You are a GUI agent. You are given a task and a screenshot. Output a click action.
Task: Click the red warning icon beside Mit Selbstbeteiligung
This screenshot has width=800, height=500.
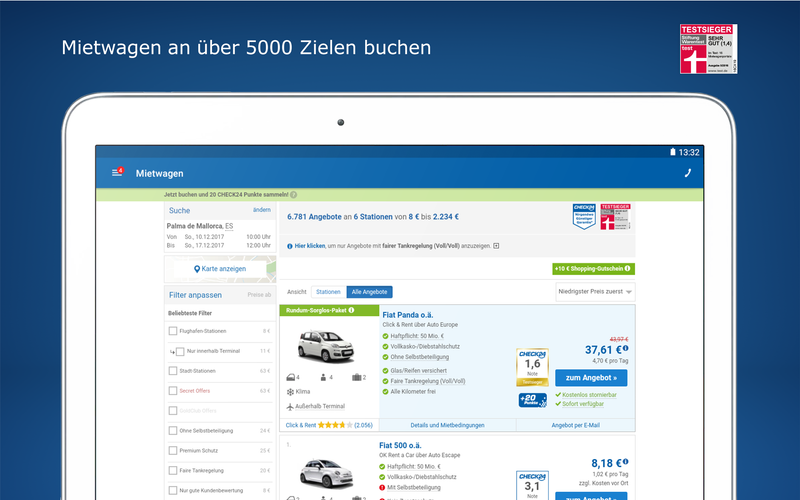(x=382, y=488)
